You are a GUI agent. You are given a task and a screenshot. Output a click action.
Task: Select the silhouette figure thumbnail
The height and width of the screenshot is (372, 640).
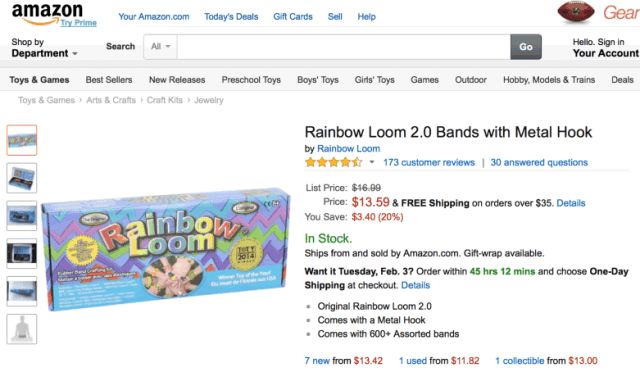22,329
